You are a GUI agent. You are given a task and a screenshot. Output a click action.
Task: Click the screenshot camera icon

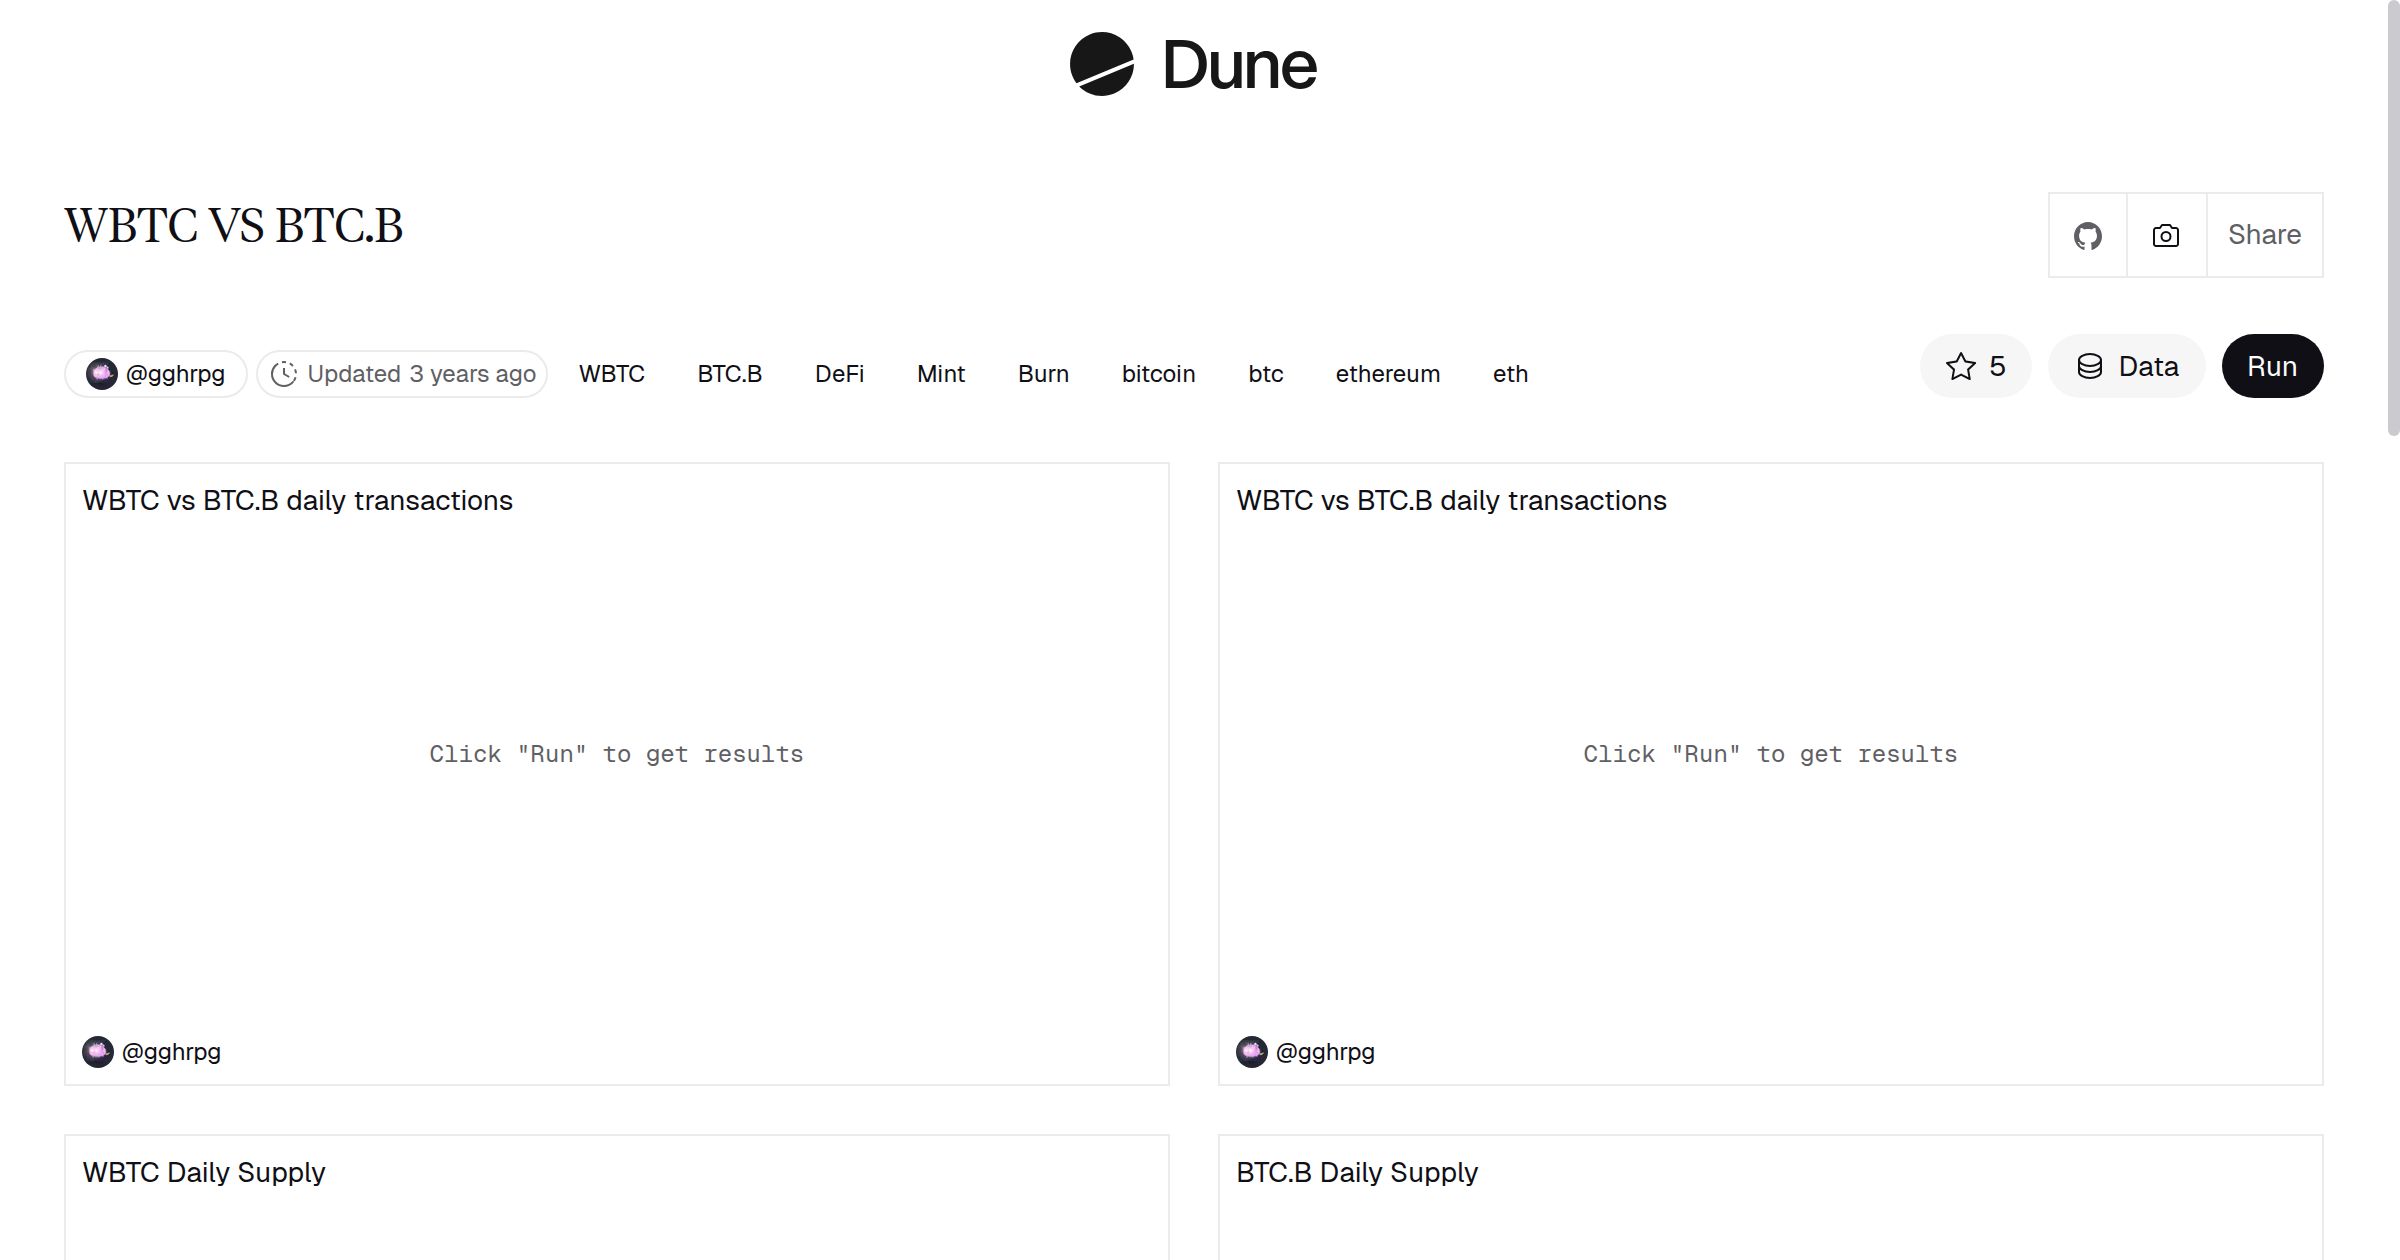pyautogui.click(x=2165, y=234)
